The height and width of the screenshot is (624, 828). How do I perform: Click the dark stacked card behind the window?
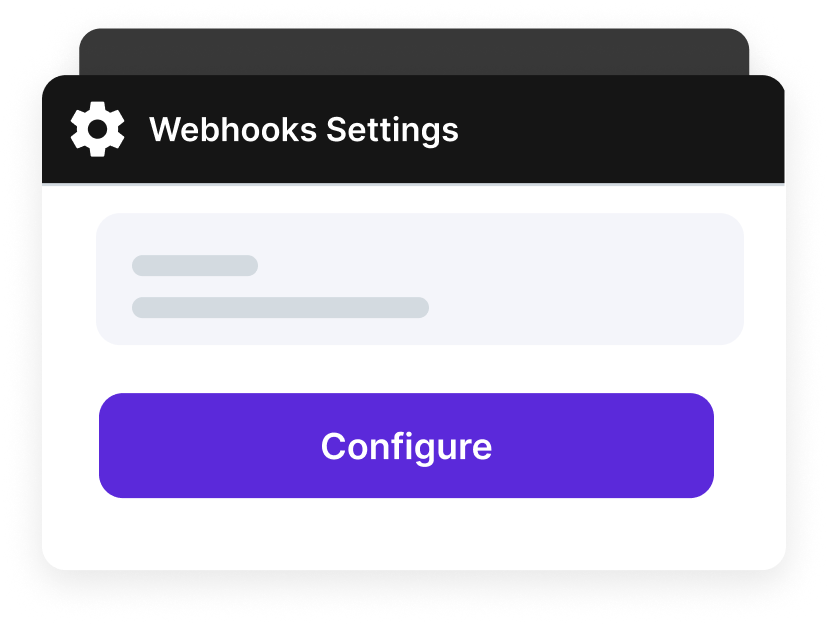point(414,52)
